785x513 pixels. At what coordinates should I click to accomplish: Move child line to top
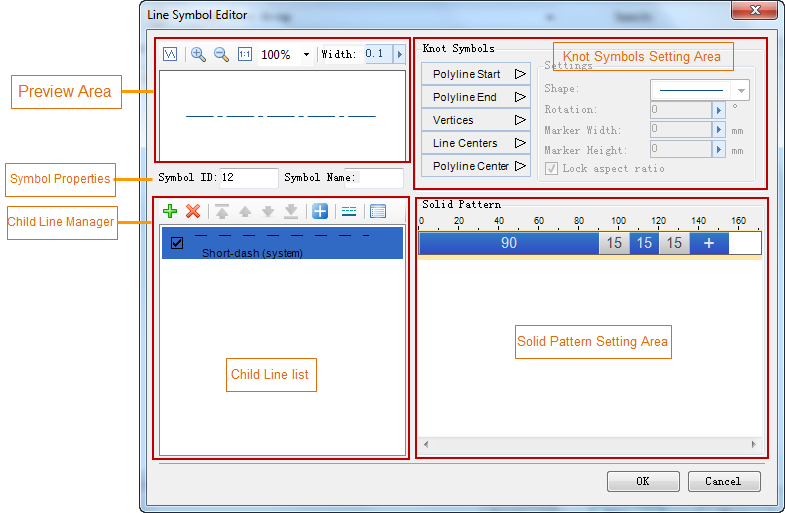[222, 211]
